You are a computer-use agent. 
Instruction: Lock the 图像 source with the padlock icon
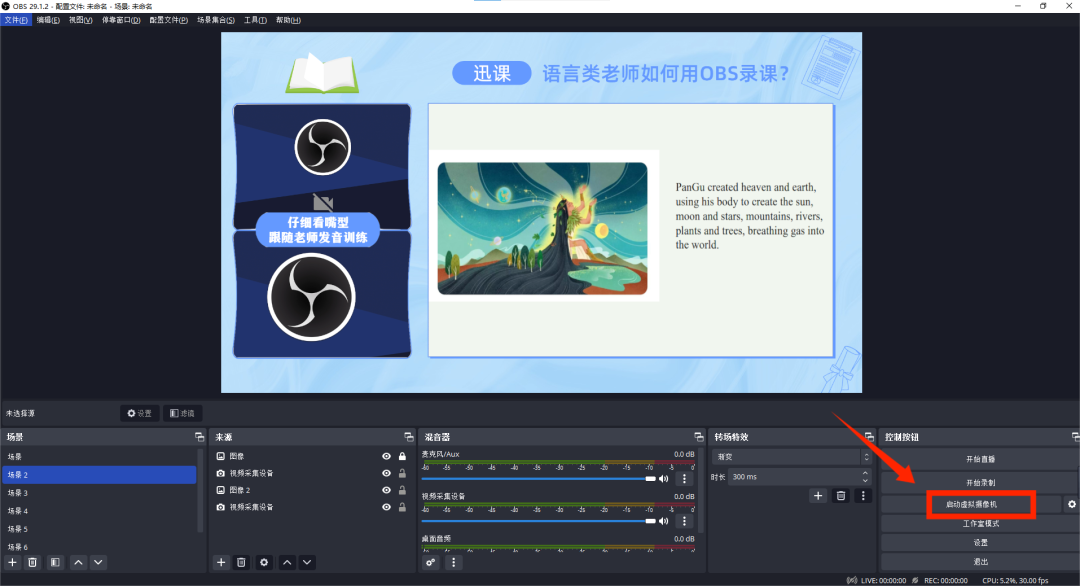tap(400, 456)
